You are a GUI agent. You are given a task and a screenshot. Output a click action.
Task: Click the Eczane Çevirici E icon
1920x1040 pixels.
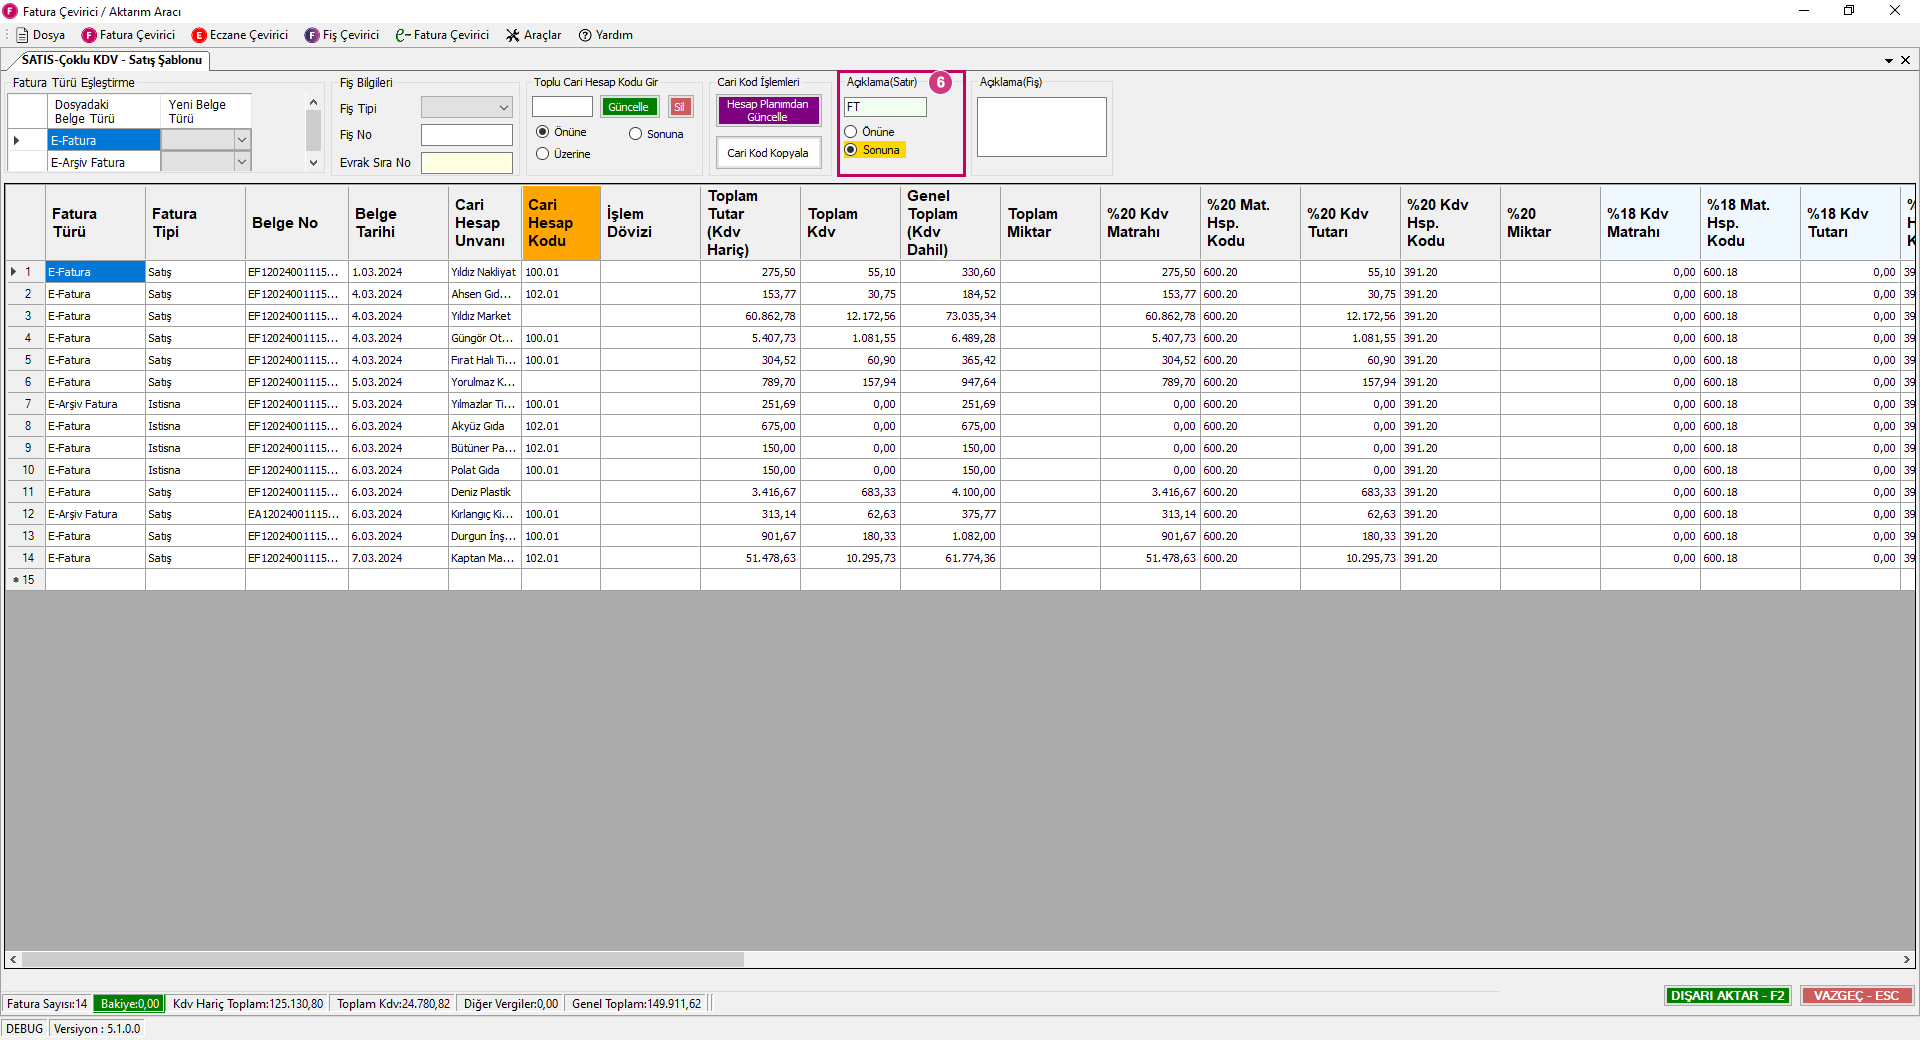pos(199,35)
